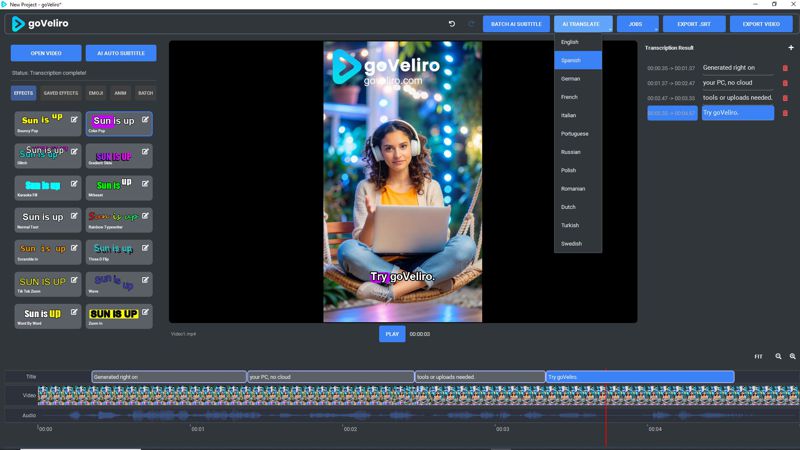Collapse the AI TRANSLATE dropdown
This screenshot has height=450, width=800.
click(583, 24)
